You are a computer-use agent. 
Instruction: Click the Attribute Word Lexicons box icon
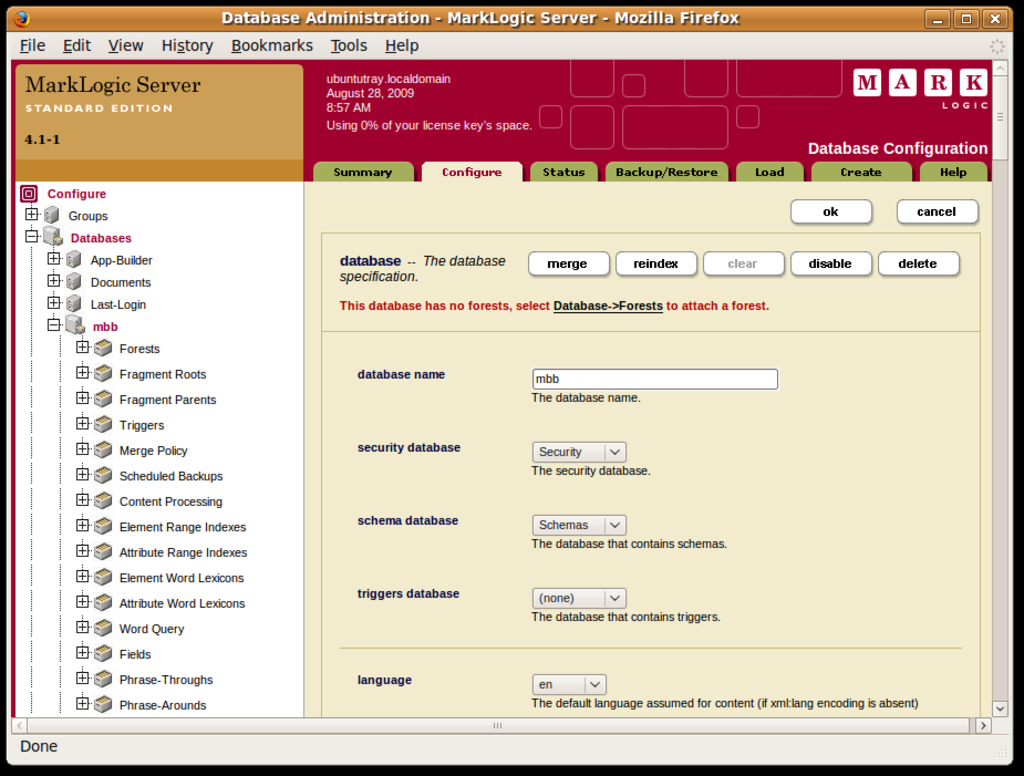103,603
